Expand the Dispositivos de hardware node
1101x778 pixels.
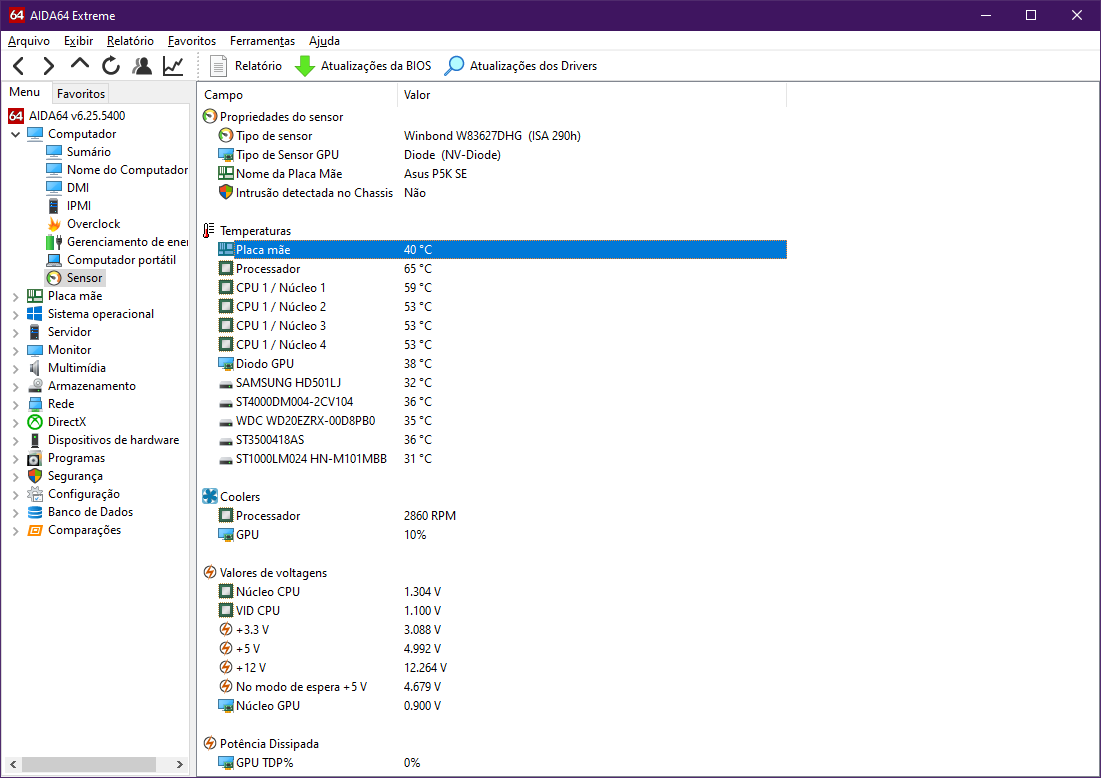pyautogui.click(x=15, y=440)
